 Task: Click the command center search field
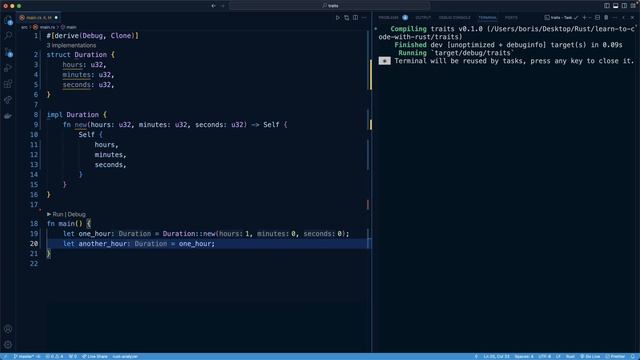click(x=330, y=6)
